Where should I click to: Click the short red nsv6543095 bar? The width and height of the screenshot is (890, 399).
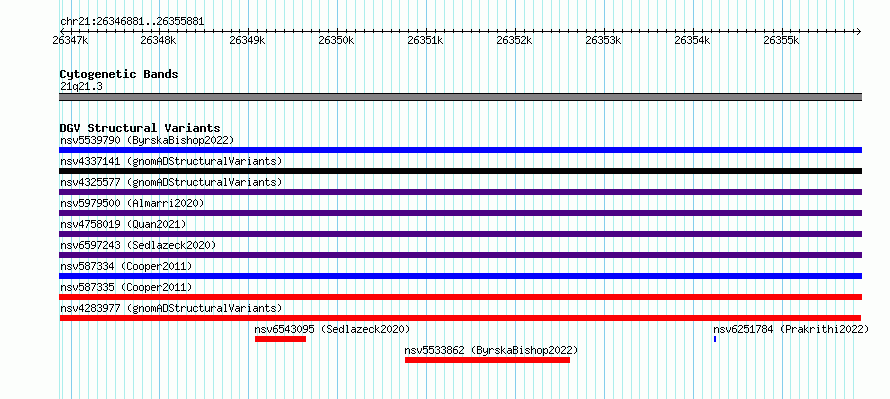tap(280, 339)
